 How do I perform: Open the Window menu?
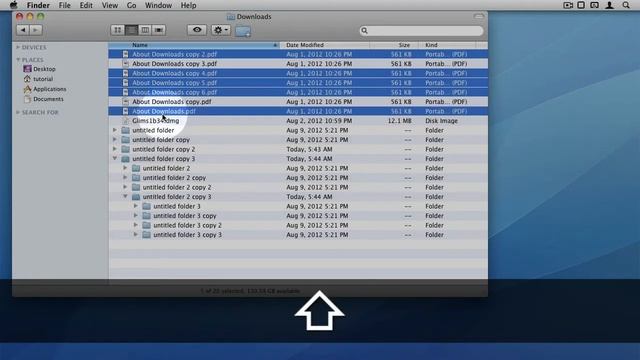coord(158,5)
